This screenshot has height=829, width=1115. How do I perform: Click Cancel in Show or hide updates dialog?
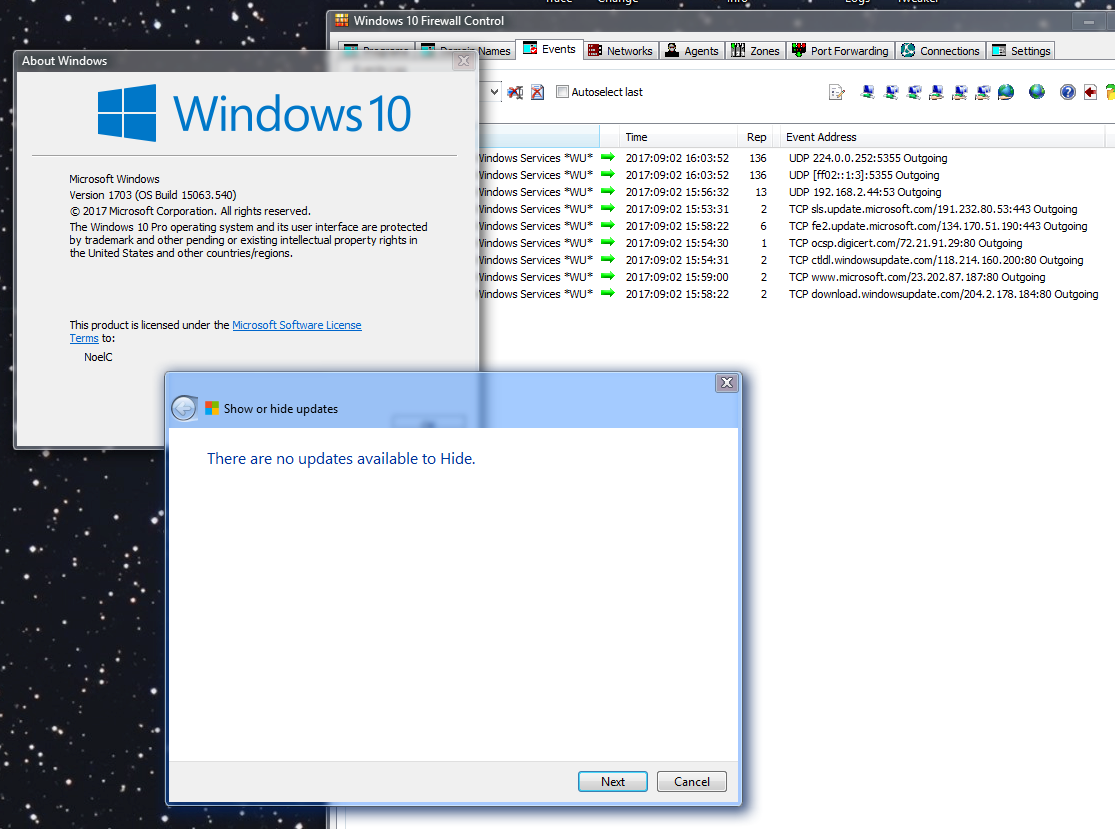pyautogui.click(x=692, y=781)
